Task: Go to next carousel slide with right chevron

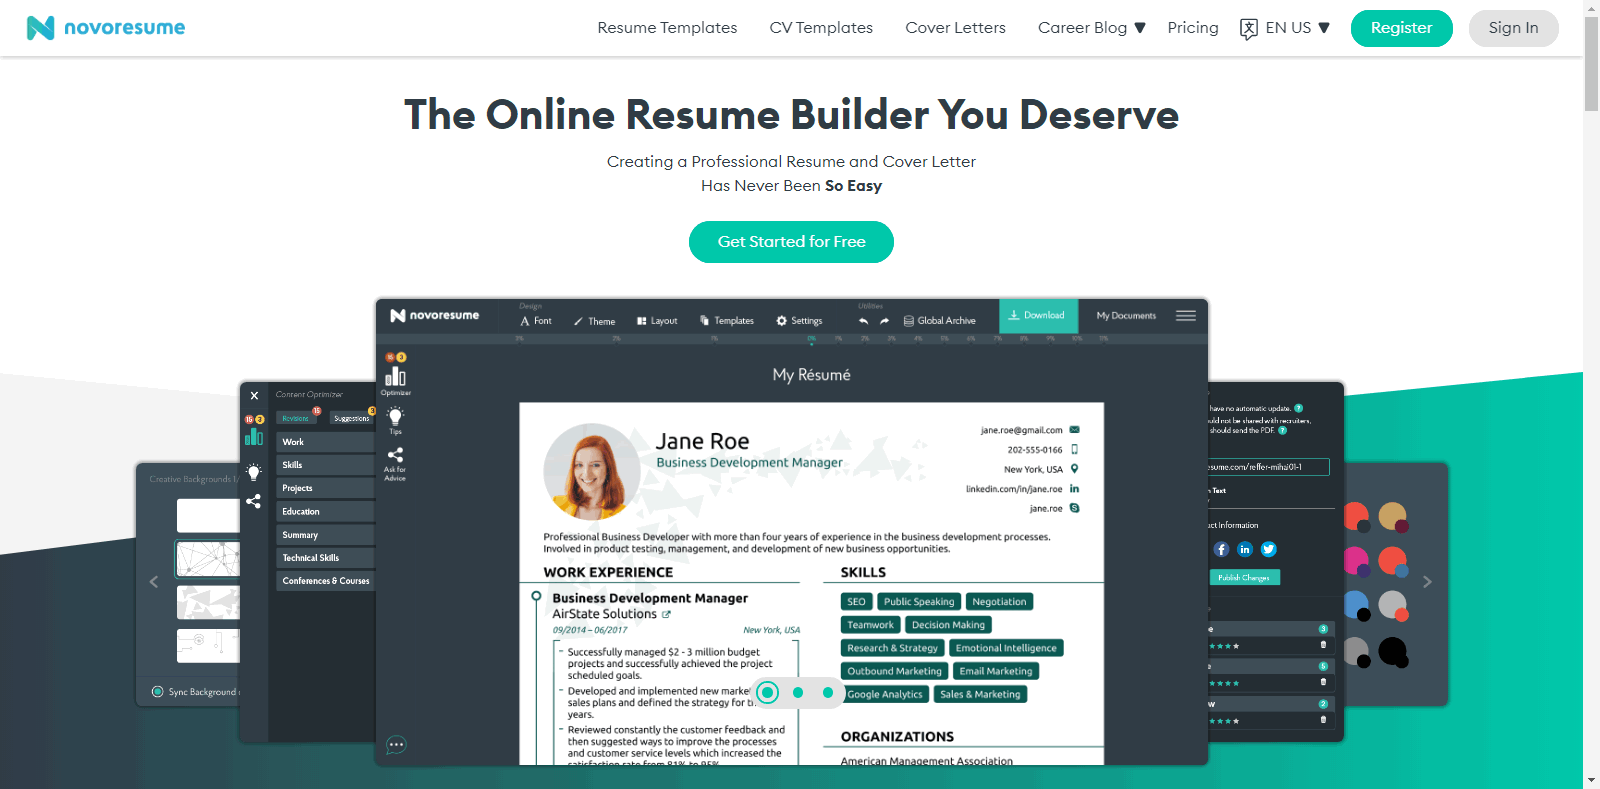Action: 1427,582
